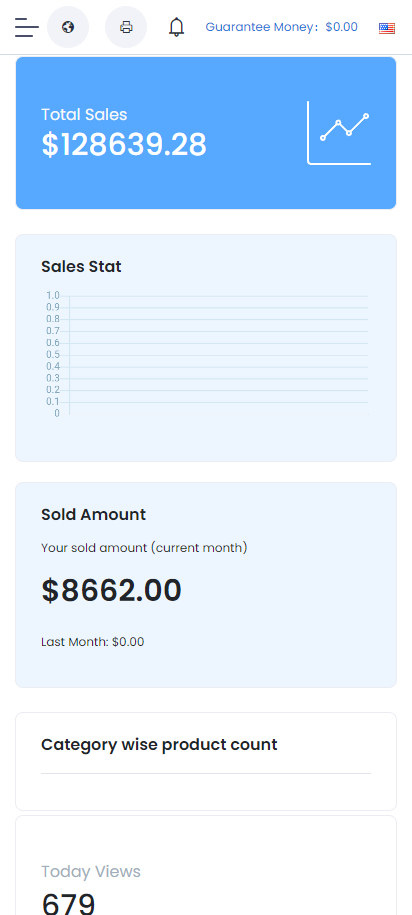Click the 1.0 axis label on chart

[53, 295]
